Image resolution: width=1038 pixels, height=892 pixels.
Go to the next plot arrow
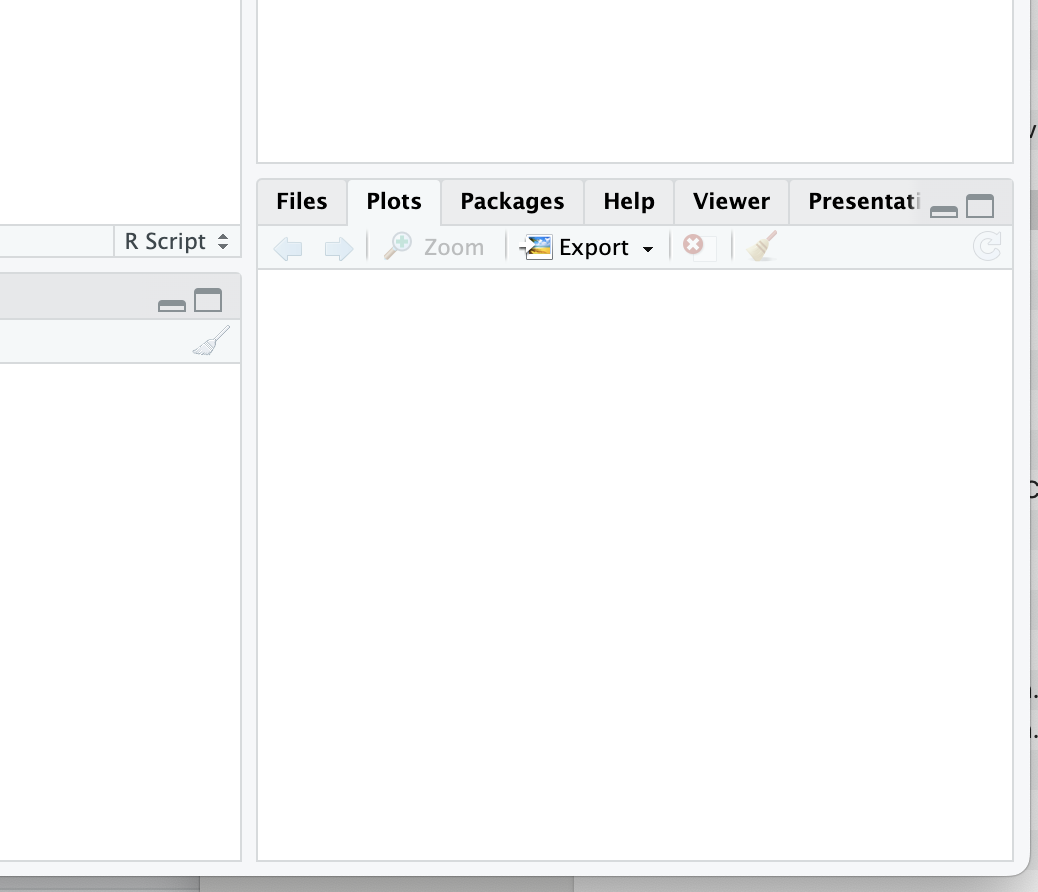coord(339,248)
